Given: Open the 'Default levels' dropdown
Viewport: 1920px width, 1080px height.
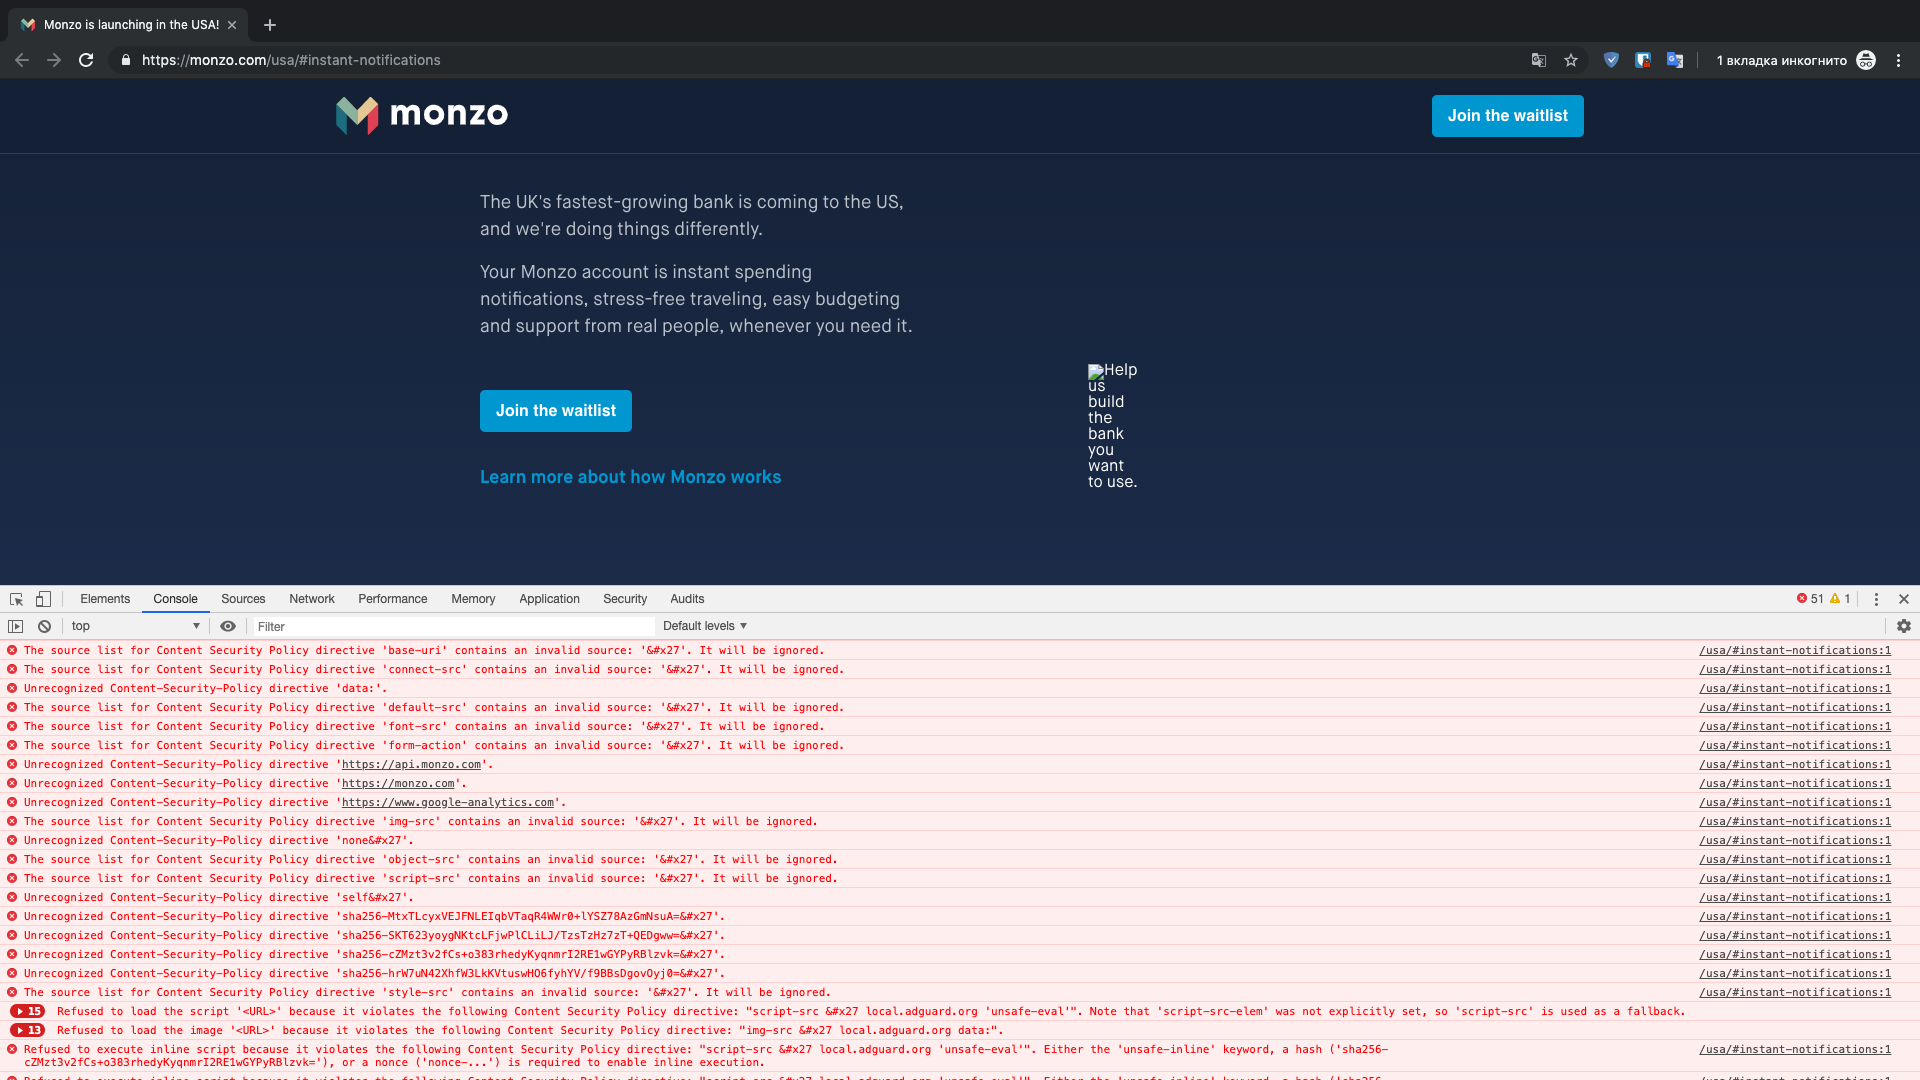Looking at the screenshot, I should tap(704, 626).
